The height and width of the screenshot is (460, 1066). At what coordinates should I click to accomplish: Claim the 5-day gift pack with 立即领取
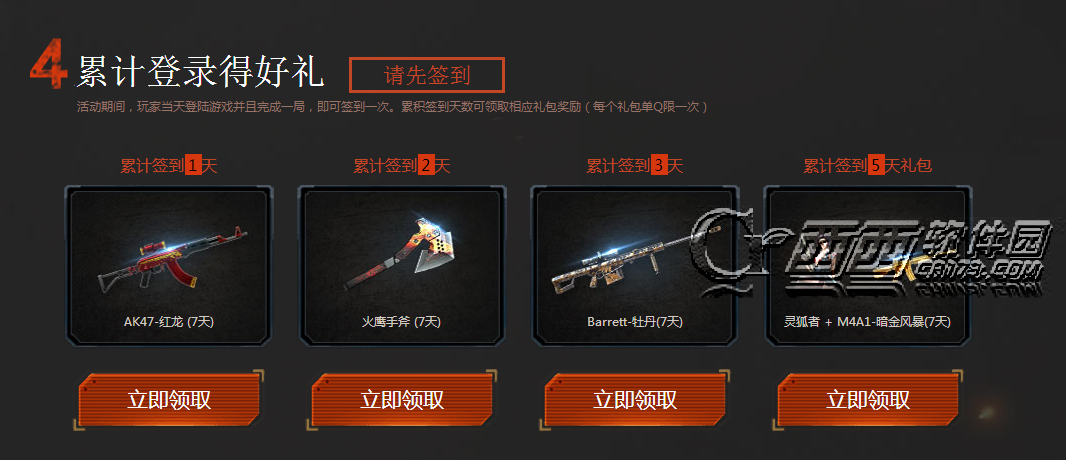pos(868,400)
